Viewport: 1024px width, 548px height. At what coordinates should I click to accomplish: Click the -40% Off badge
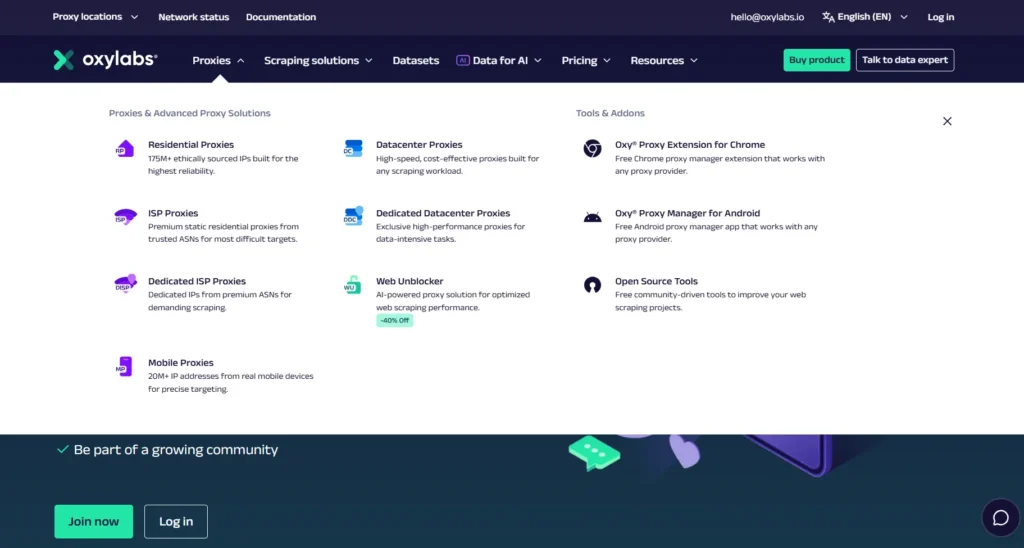point(394,321)
